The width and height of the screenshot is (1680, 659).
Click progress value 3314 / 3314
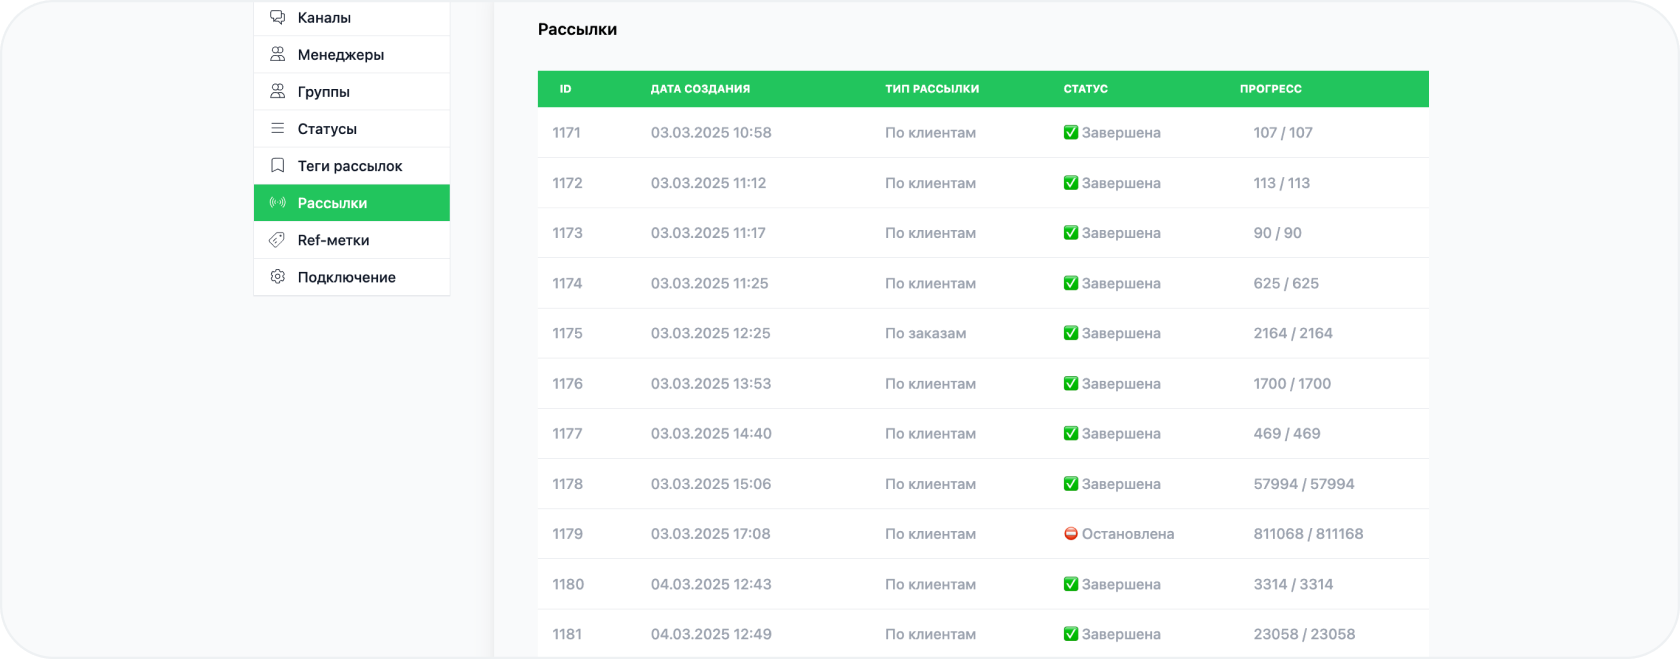pyautogui.click(x=1293, y=584)
